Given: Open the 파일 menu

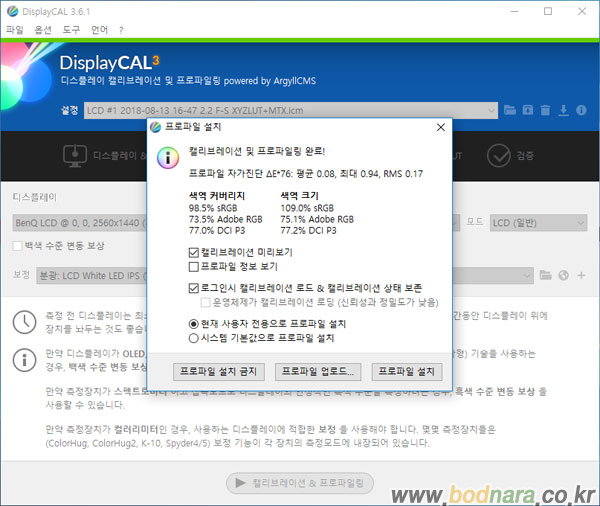Looking at the screenshot, I should click(x=15, y=30).
